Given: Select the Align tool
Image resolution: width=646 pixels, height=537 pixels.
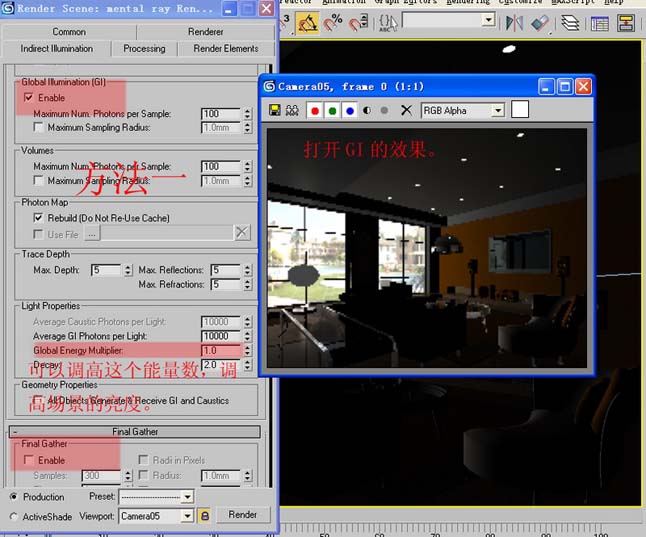Looking at the screenshot, I should [x=540, y=23].
